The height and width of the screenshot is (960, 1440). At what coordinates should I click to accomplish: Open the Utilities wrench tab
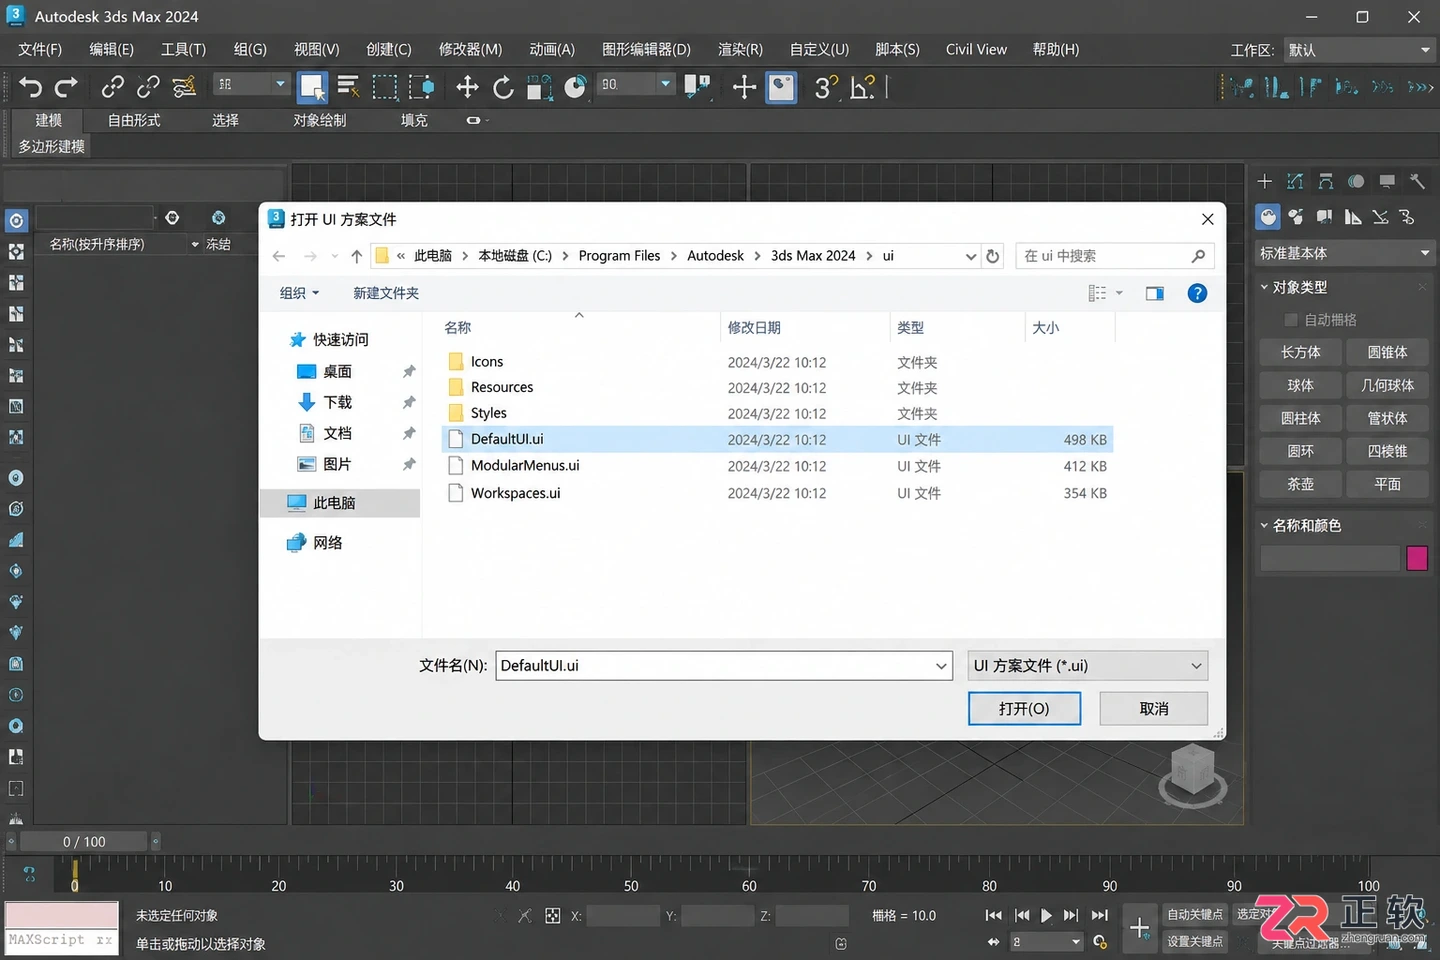(1417, 181)
